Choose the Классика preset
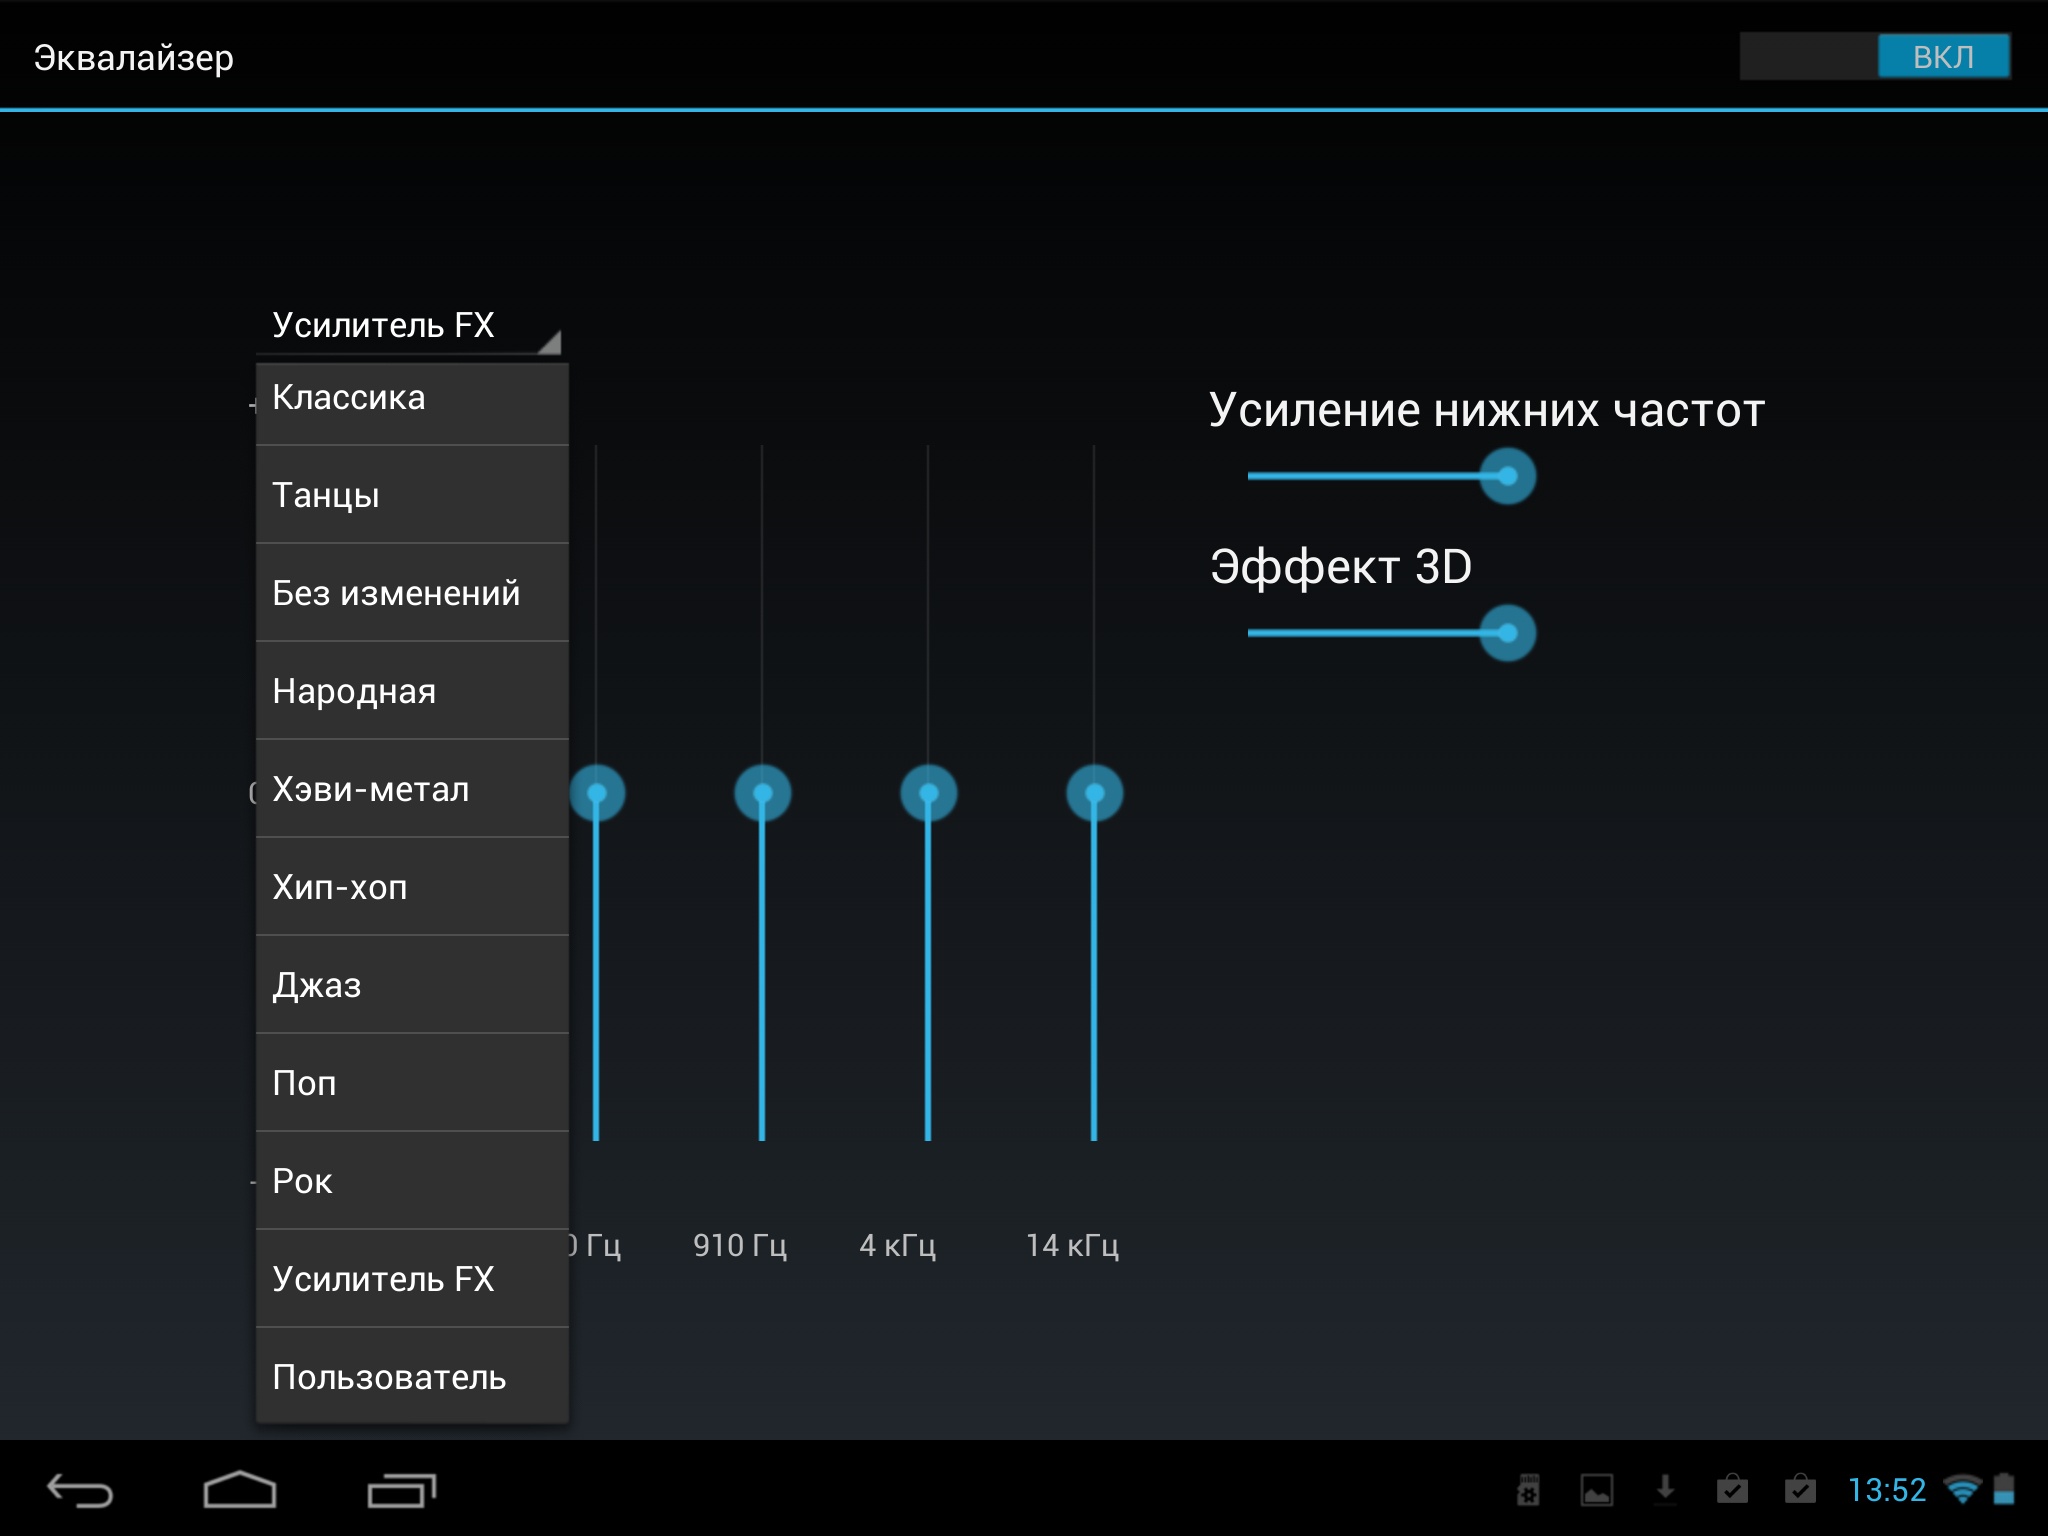 [412, 399]
